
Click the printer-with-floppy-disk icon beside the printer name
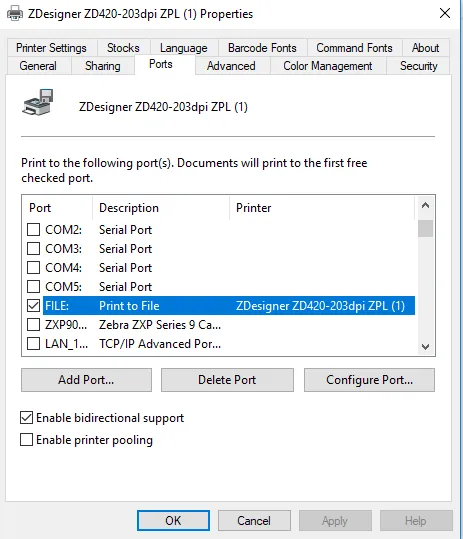coord(38,102)
